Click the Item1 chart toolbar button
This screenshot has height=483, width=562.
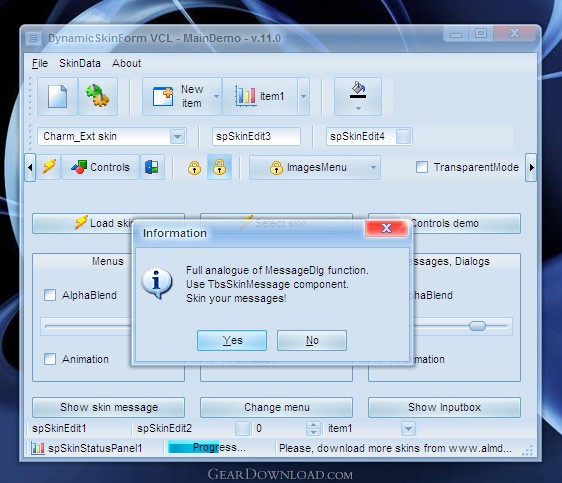(x=260, y=96)
